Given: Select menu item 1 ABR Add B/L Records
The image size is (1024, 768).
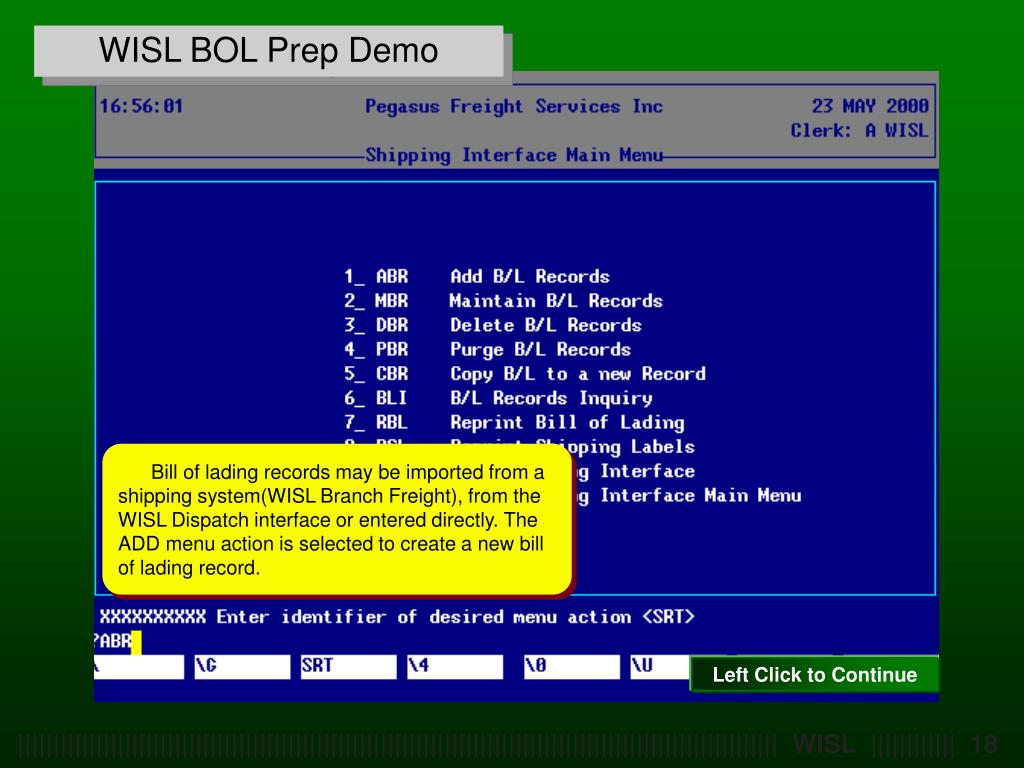Looking at the screenshot, I should 477,276.
